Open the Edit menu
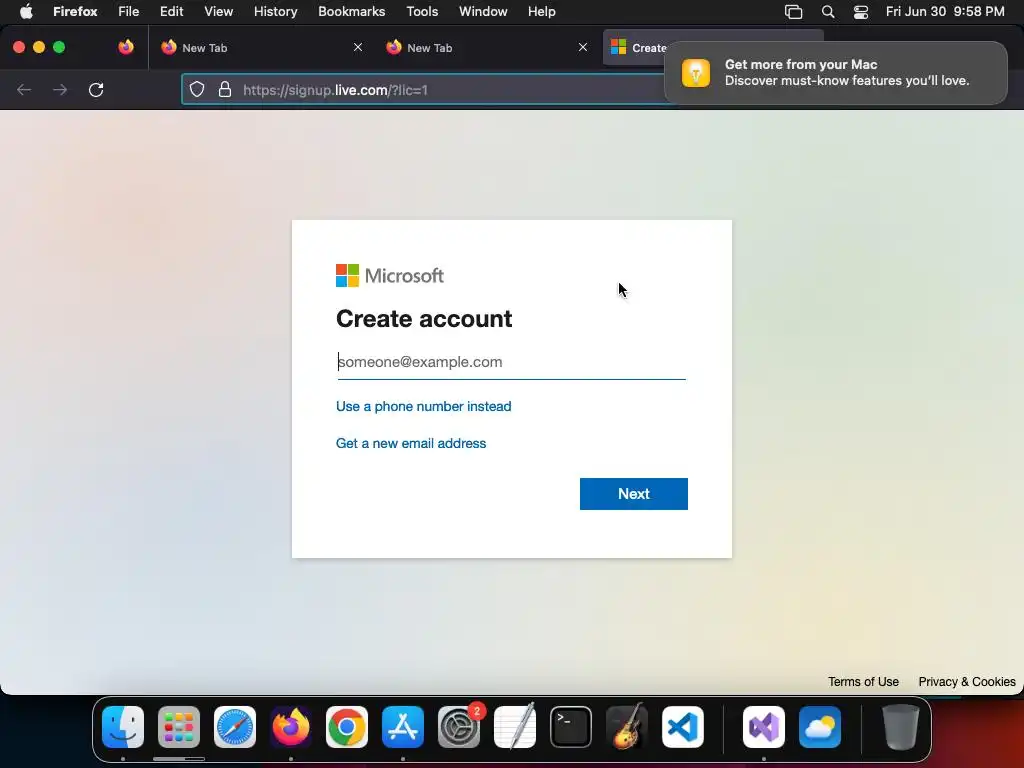This screenshot has height=768, width=1024. pyautogui.click(x=172, y=12)
